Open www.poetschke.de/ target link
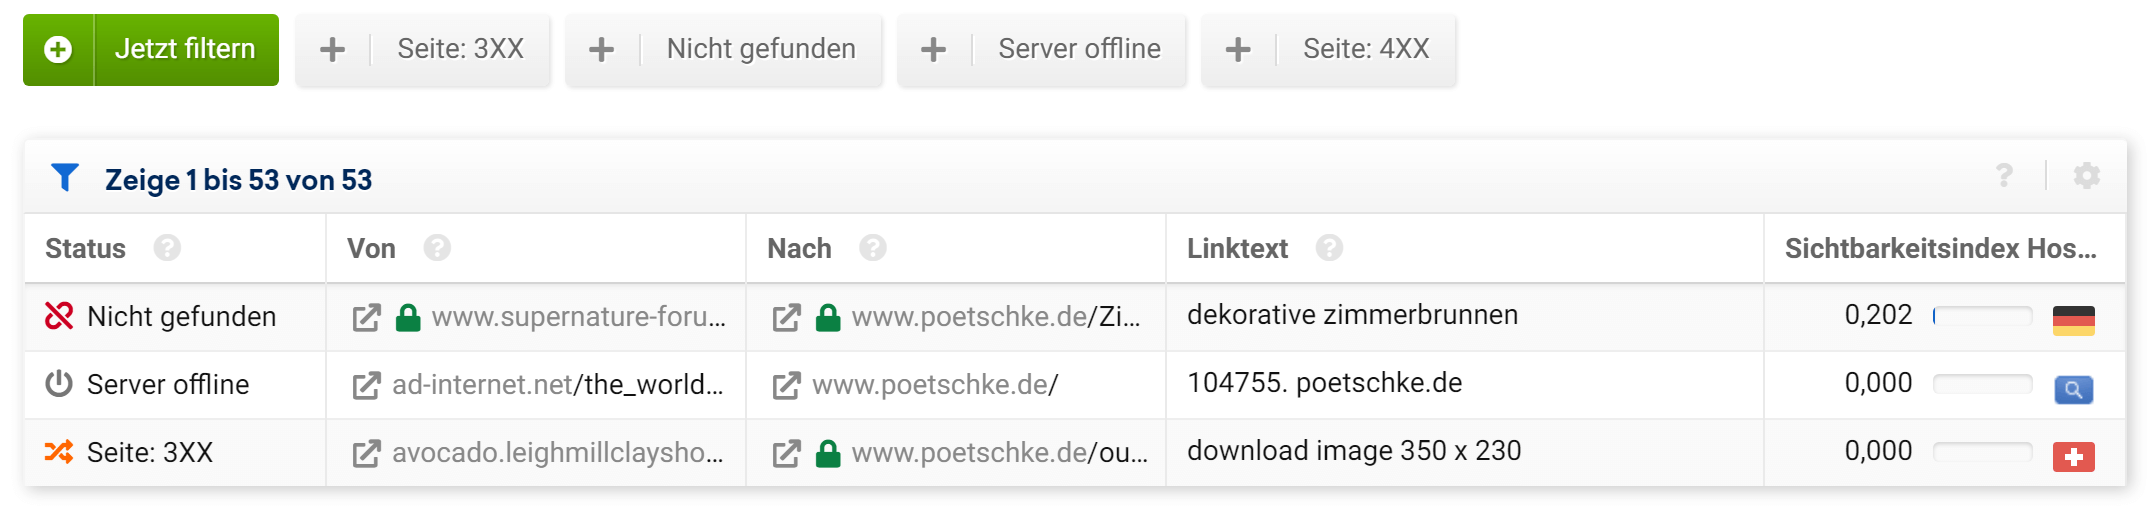The image size is (2150, 510). point(934,385)
